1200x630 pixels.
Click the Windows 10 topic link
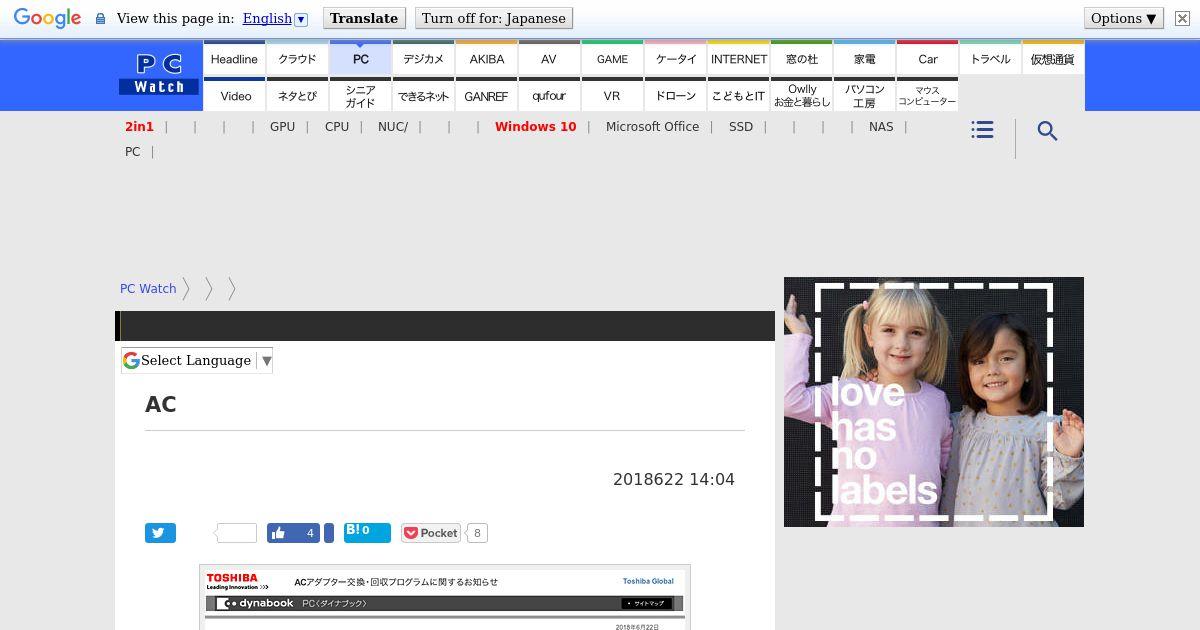click(535, 127)
